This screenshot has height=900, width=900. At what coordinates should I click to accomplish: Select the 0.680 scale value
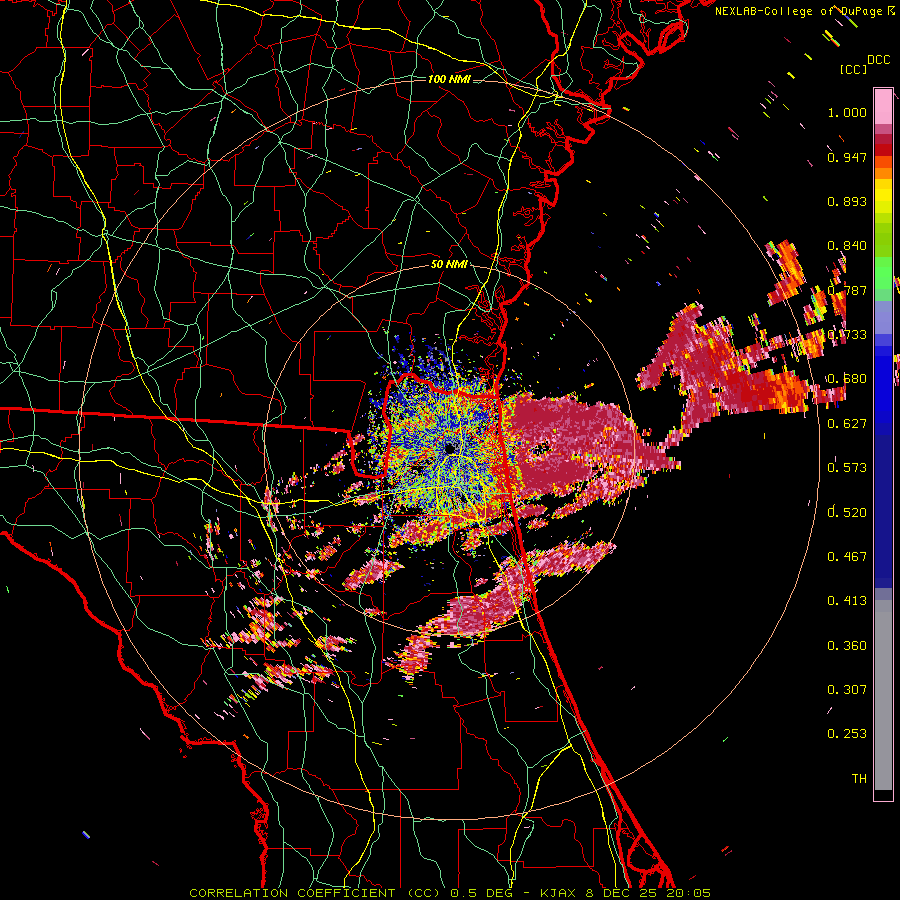[x=847, y=379]
